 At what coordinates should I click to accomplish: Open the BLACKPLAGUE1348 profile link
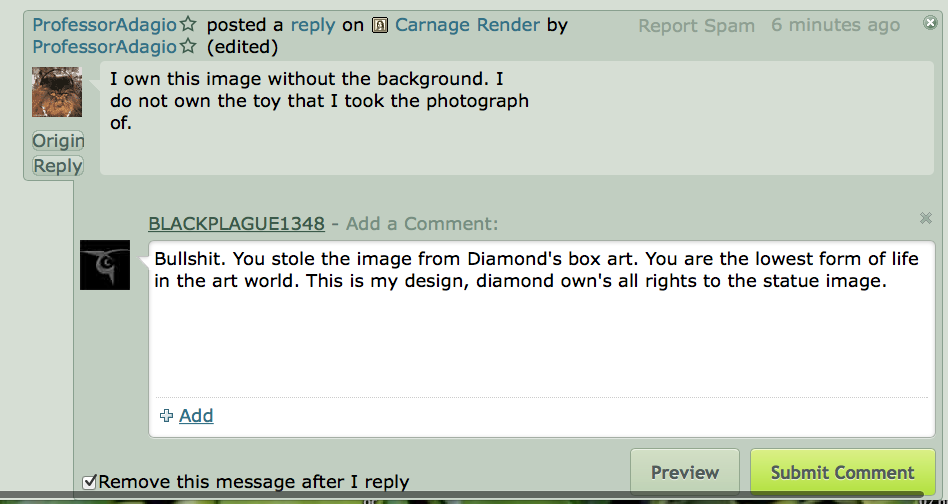pos(236,224)
